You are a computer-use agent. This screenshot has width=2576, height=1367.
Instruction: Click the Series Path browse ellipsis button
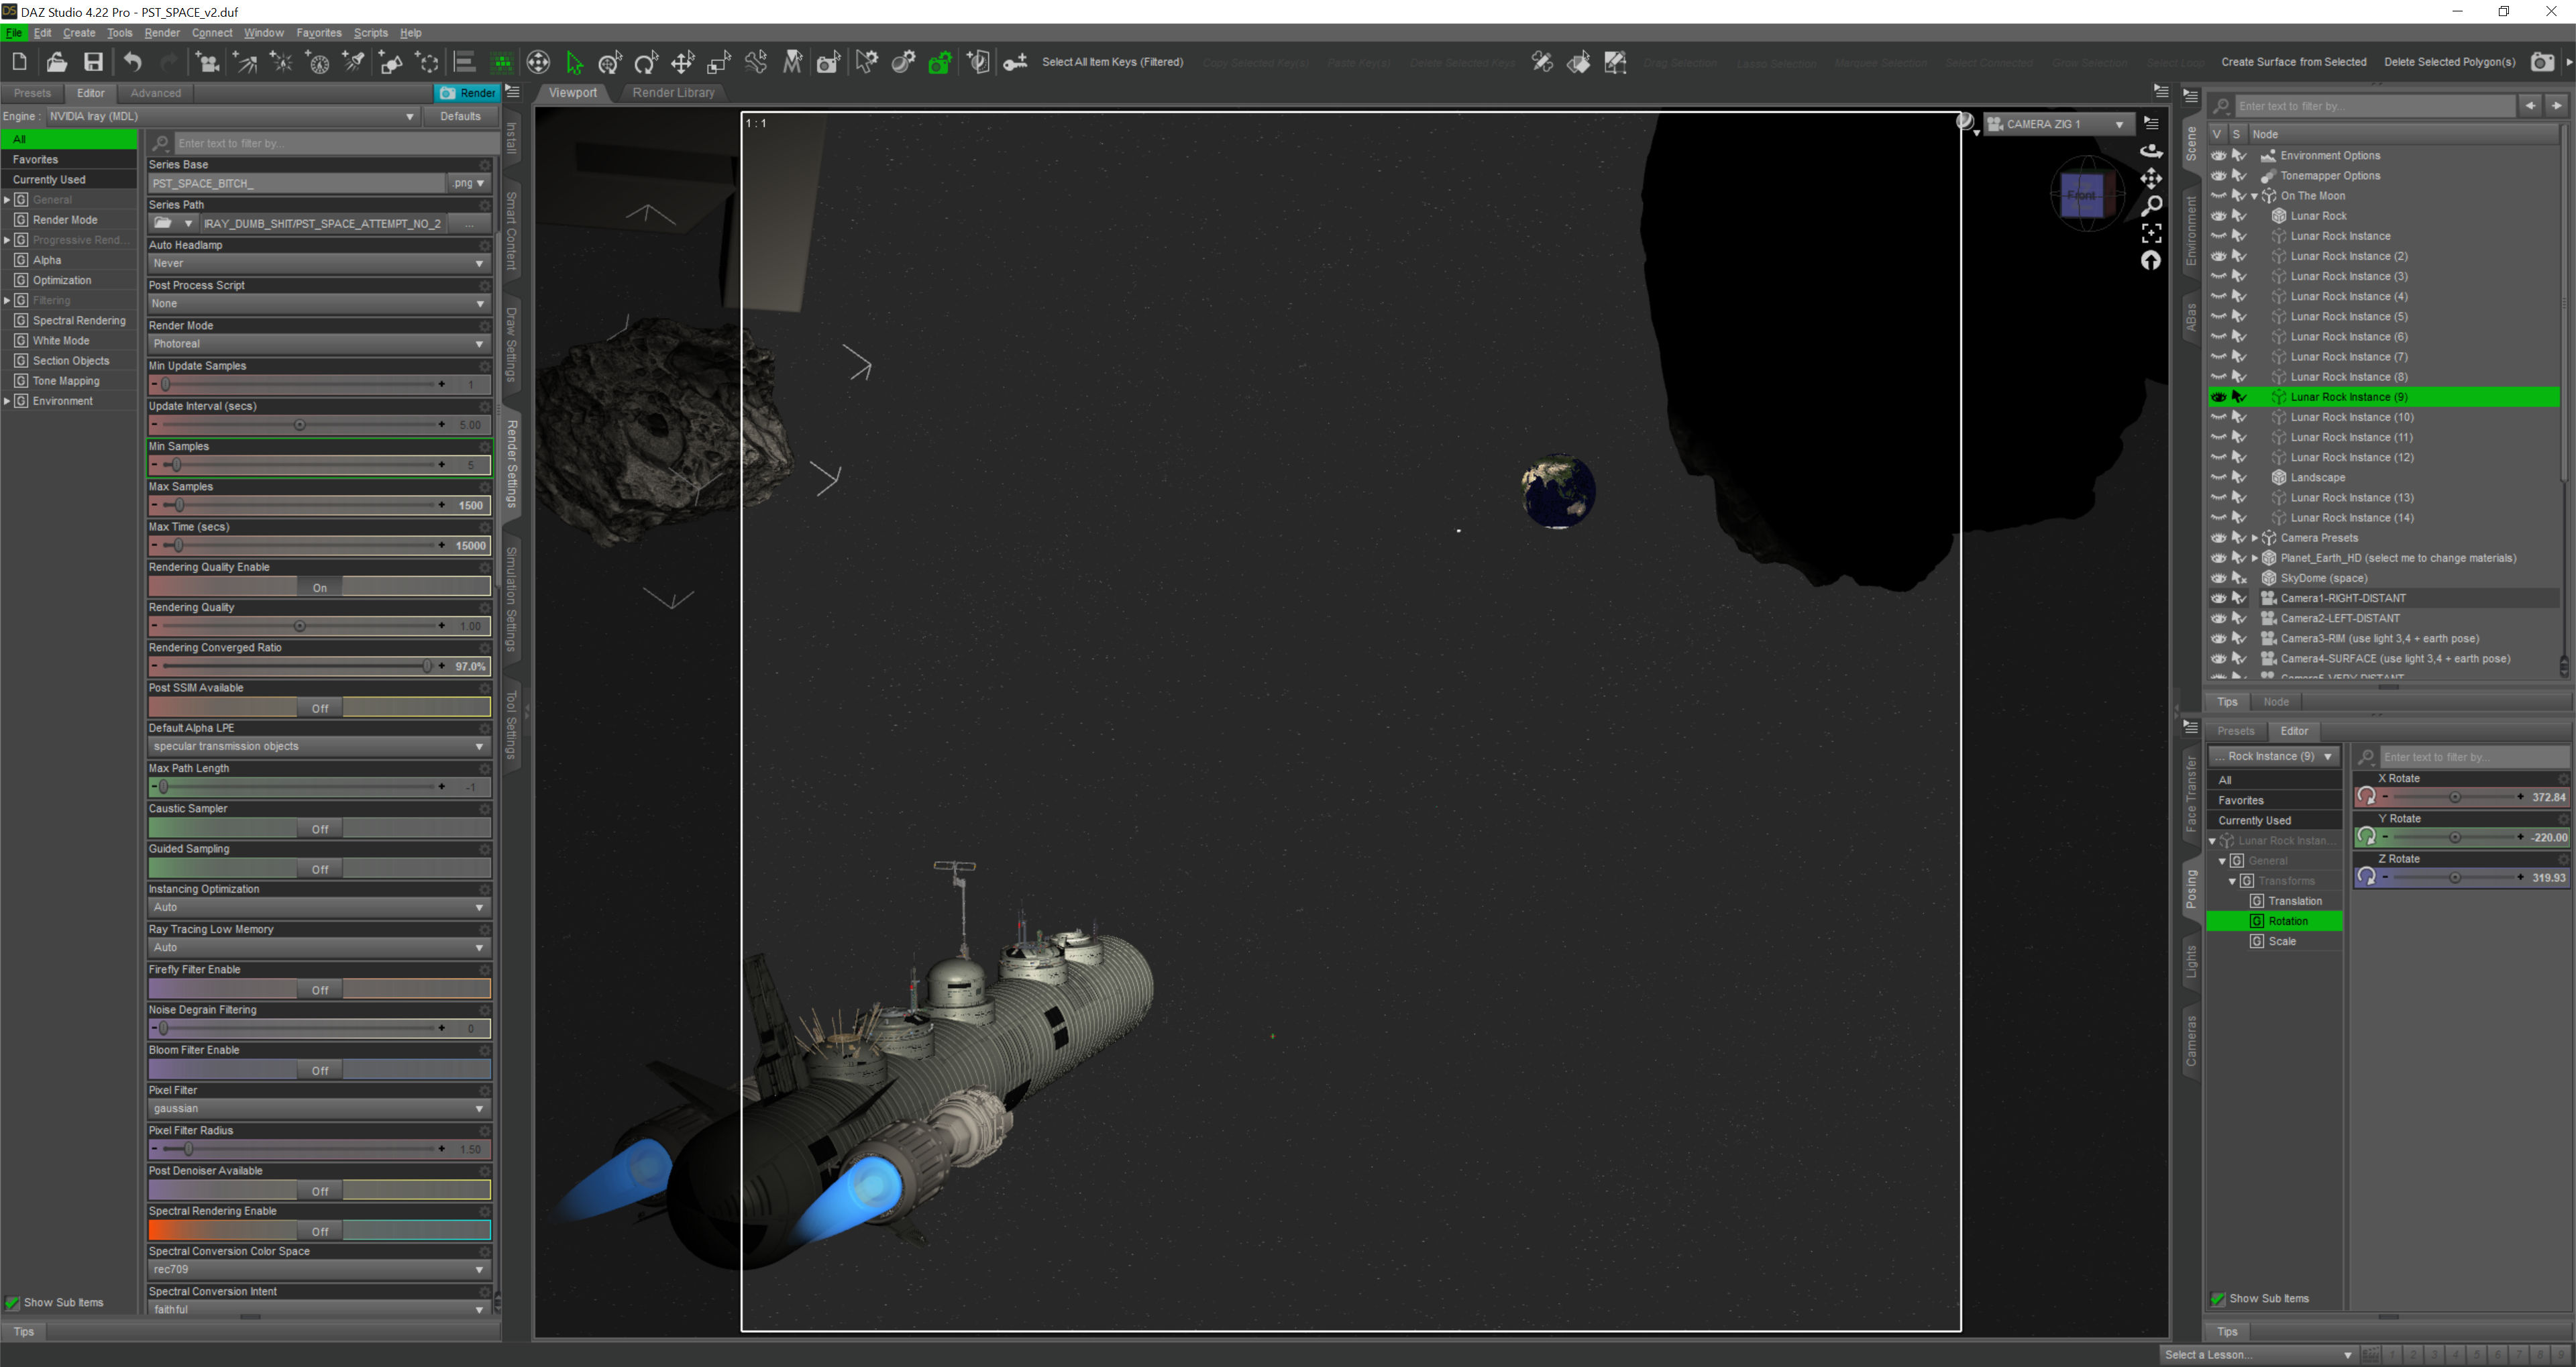point(469,223)
